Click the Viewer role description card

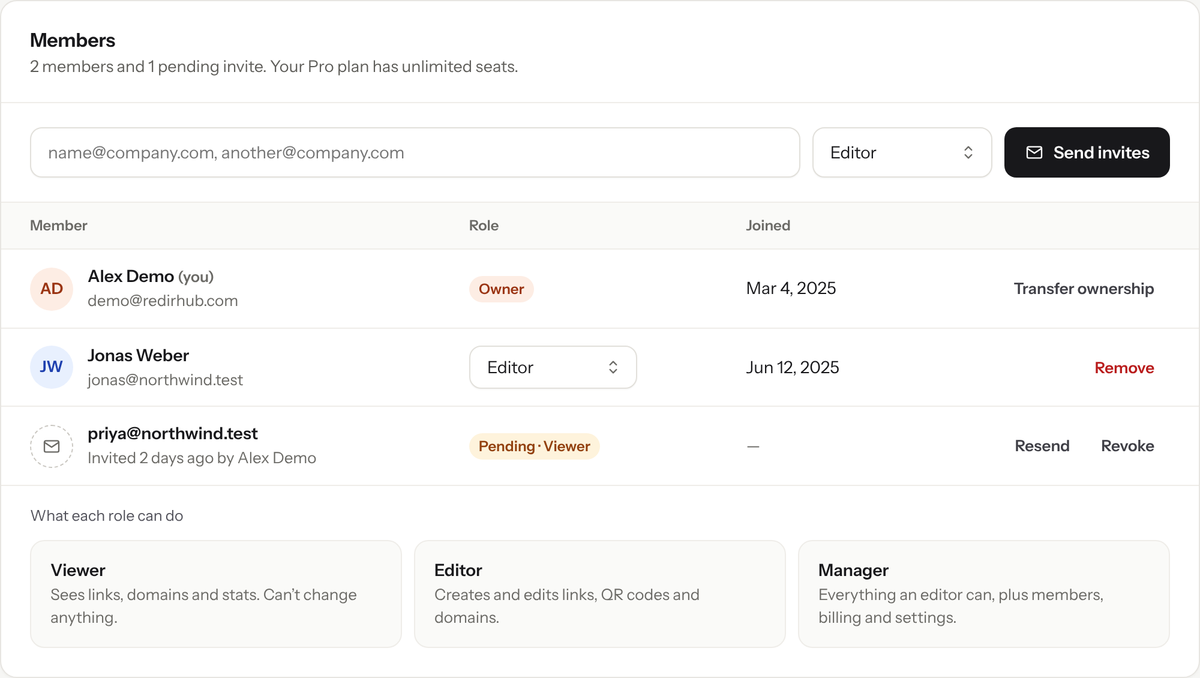point(216,594)
